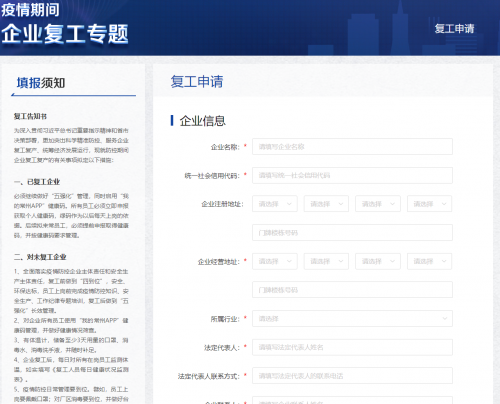This screenshot has height=404, width=500.
Task: Click the 企业复工专题 site title banner
Action: pos(65,34)
